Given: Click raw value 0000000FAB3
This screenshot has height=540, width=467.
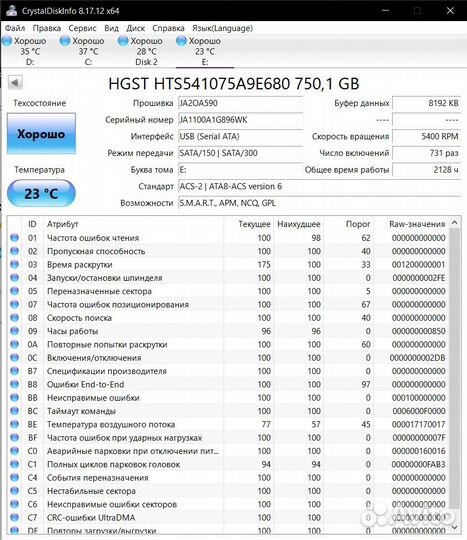Looking at the screenshot, I should 418,464.
